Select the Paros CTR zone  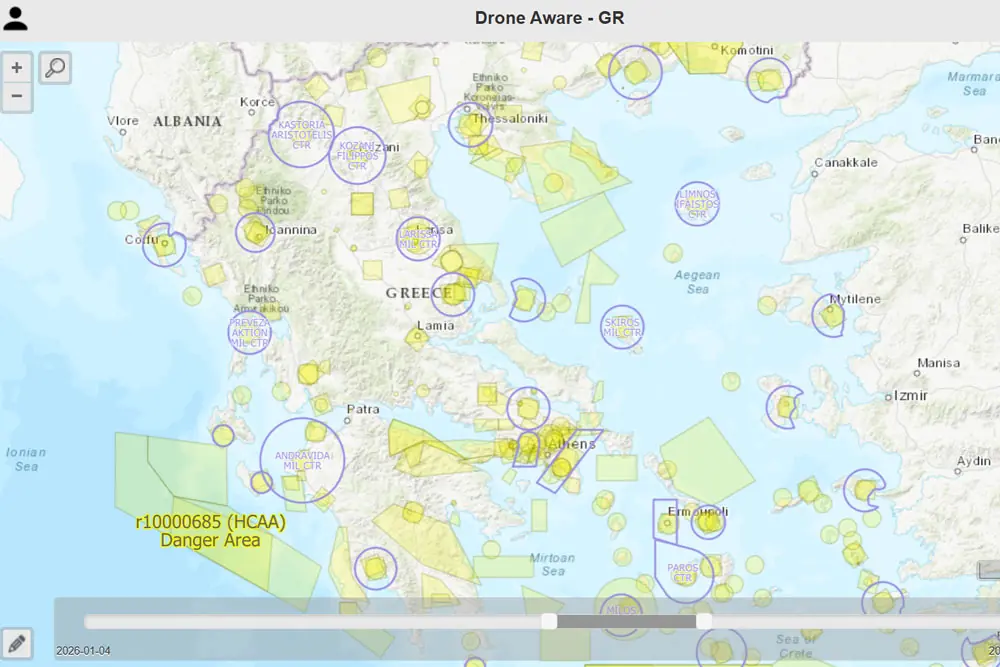coord(681,573)
